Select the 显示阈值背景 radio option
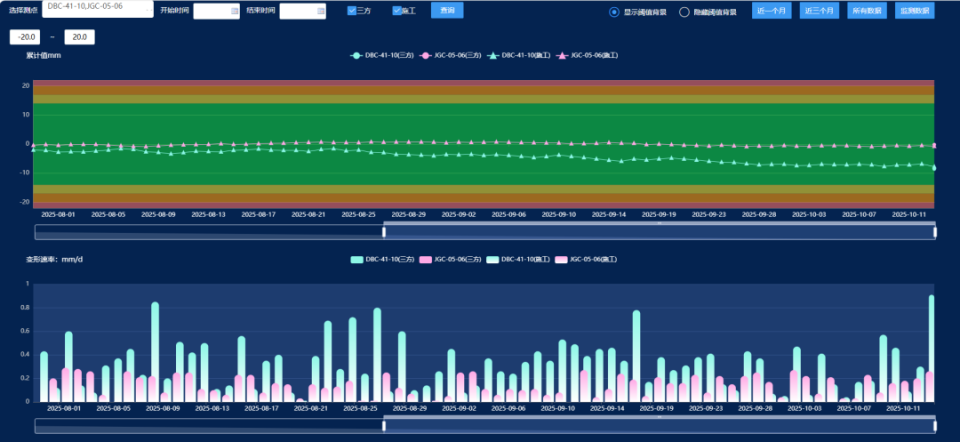The height and width of the screenshot is (442, 960). click(x=615, y=12)
